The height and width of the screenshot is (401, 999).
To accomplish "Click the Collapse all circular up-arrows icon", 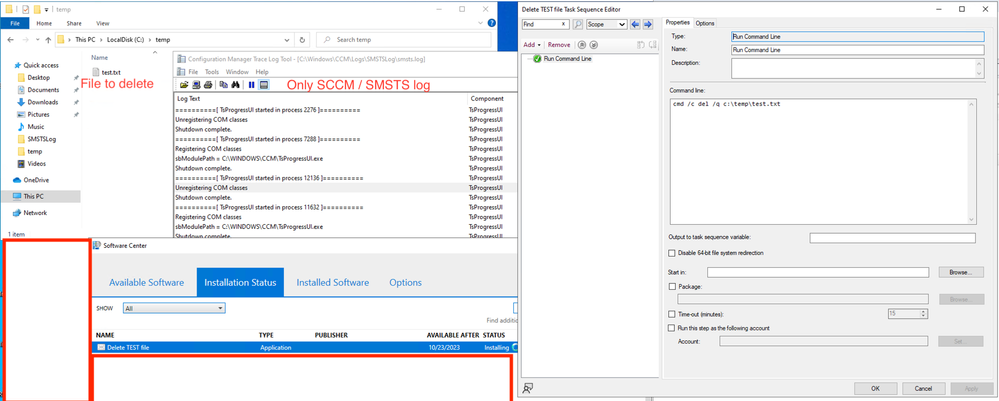I will [x=582, y=45].
